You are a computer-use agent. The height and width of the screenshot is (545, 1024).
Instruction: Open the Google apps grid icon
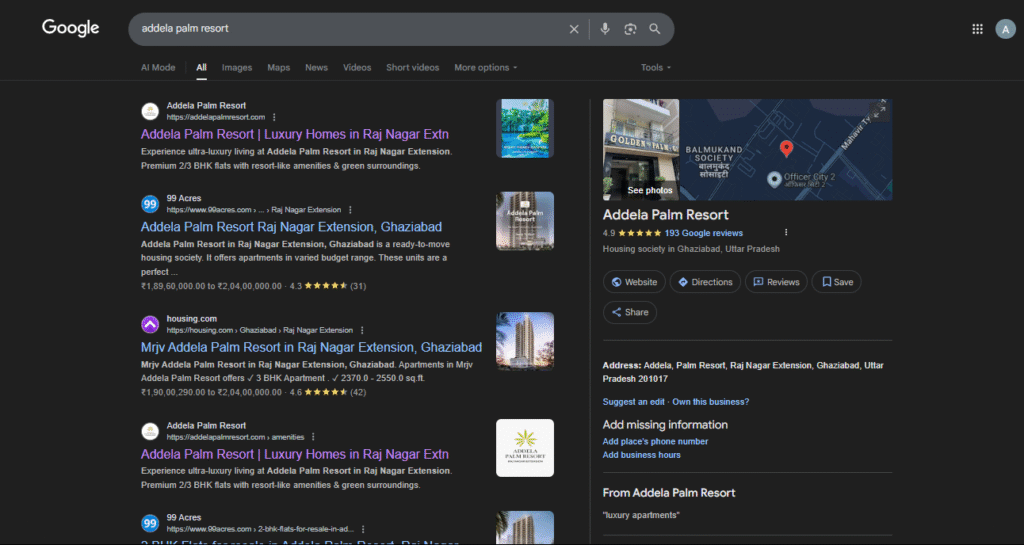click(x=977, y=29)
